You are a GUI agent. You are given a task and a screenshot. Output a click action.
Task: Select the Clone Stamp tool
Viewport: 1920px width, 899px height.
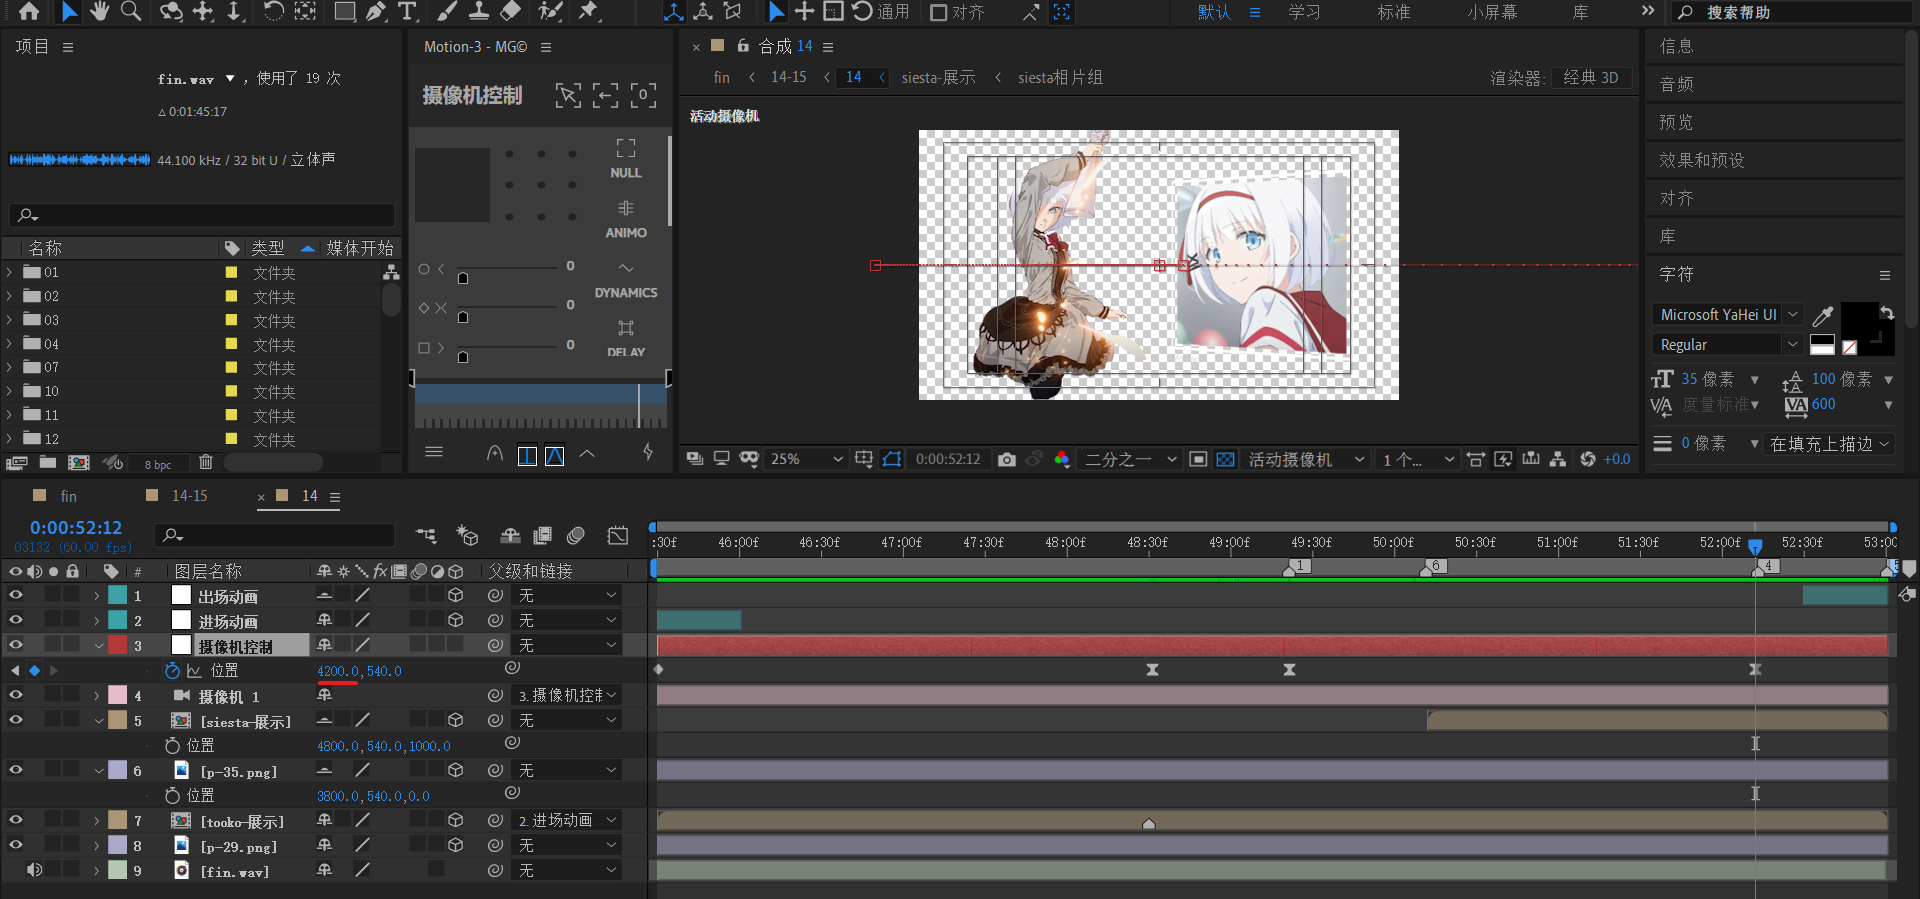[479, 11]
